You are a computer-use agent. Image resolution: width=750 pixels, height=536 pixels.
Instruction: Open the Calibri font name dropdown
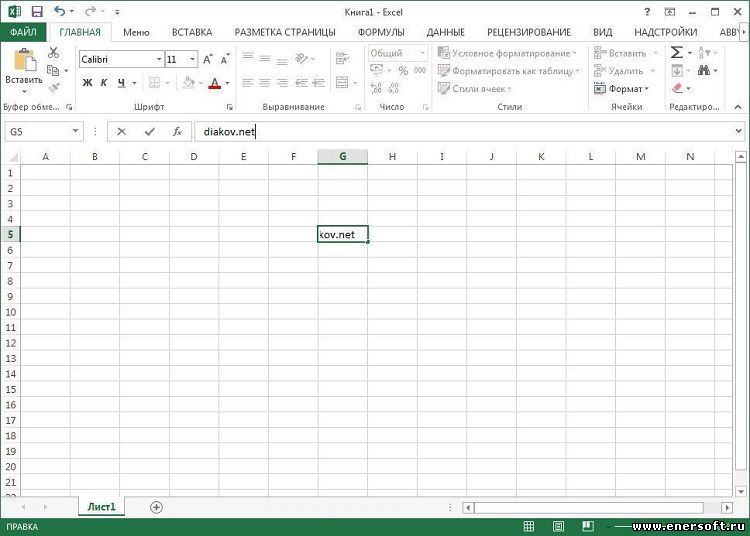159,59
